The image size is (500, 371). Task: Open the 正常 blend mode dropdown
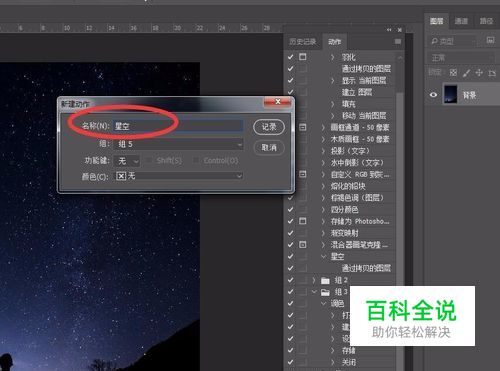tap(461, 58)
